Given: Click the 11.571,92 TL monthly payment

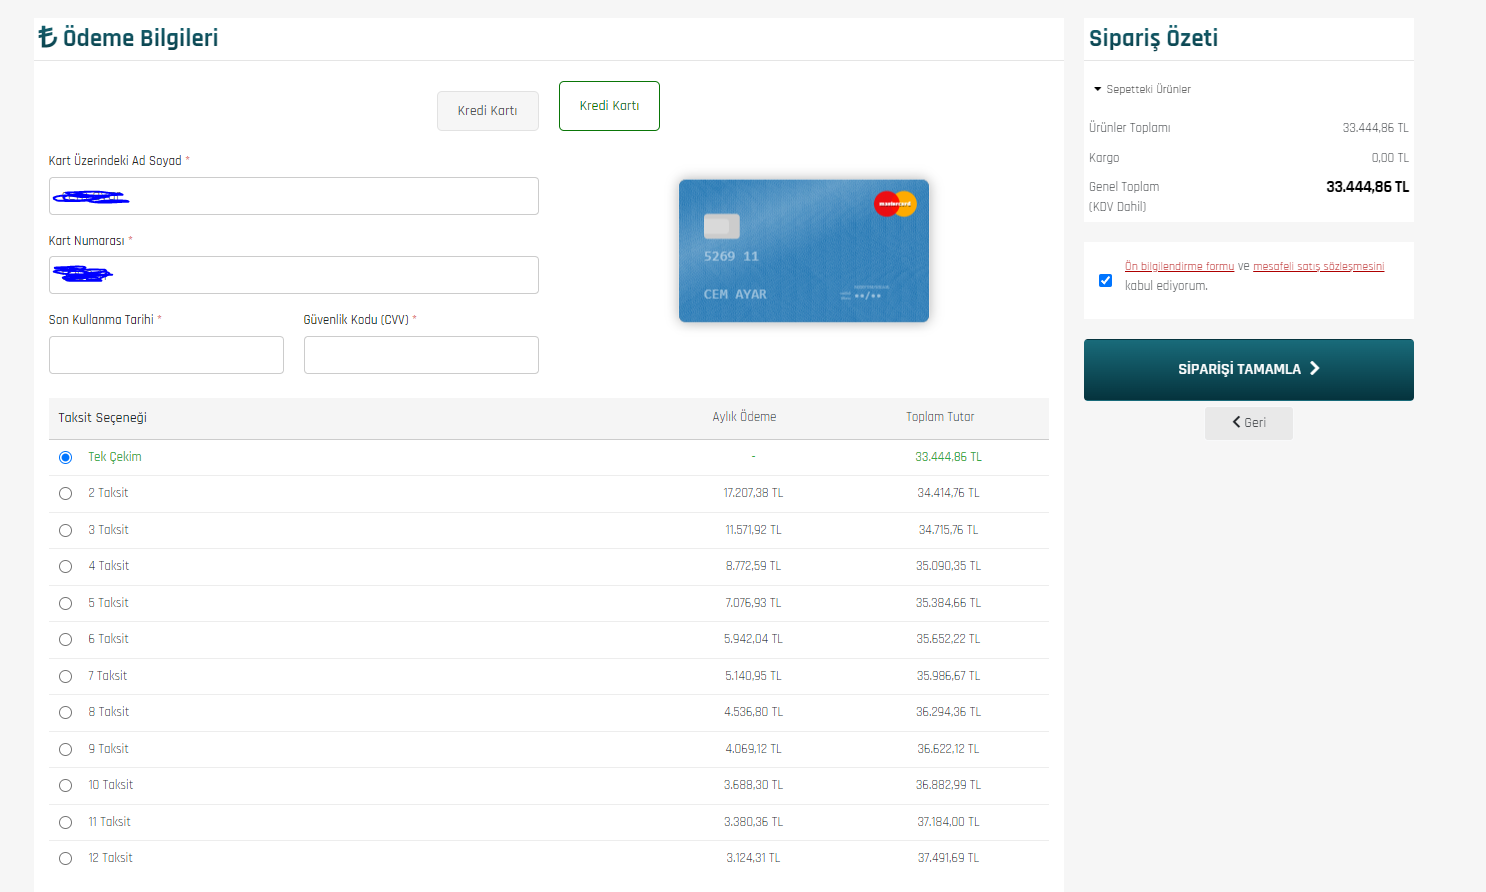Looking at the screenshot, I should [x=753, y=530].
